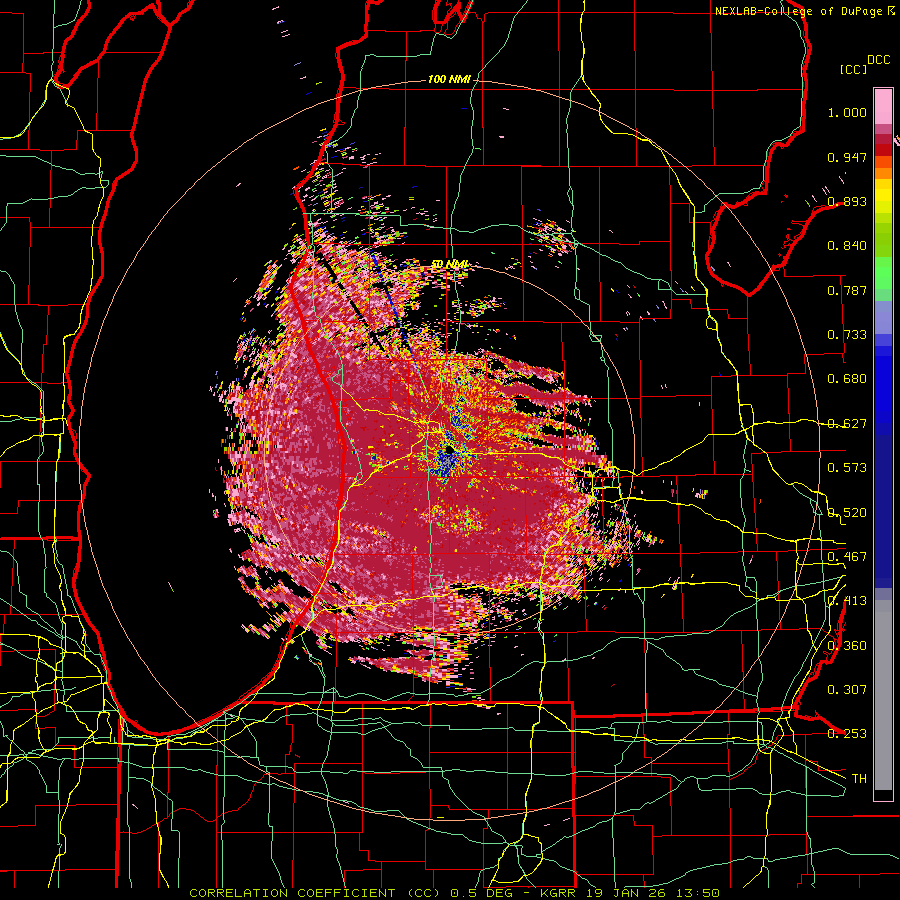This screenshot has height=900, width=900.
Task: Click the 100 NMI range ring label
Action: [449, 79]
